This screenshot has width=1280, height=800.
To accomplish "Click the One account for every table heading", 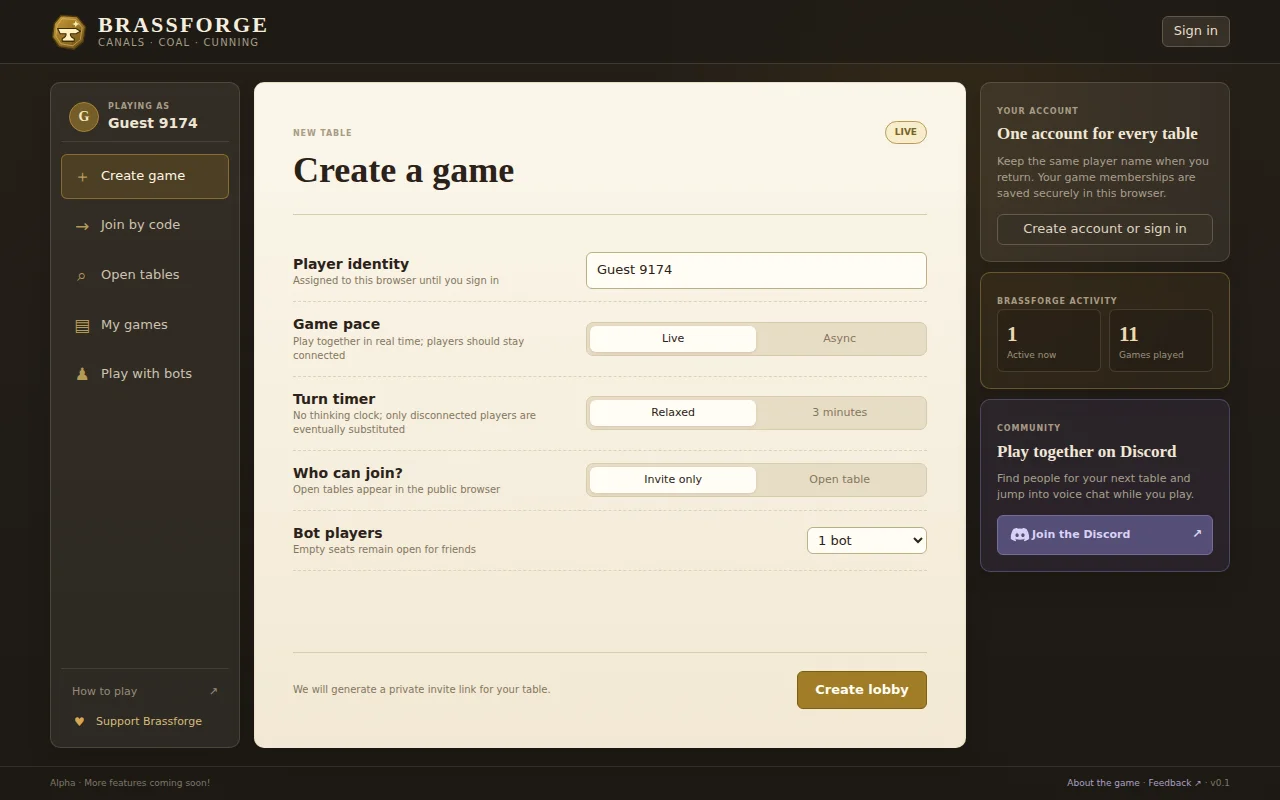I will click(x=1097, y=134).
